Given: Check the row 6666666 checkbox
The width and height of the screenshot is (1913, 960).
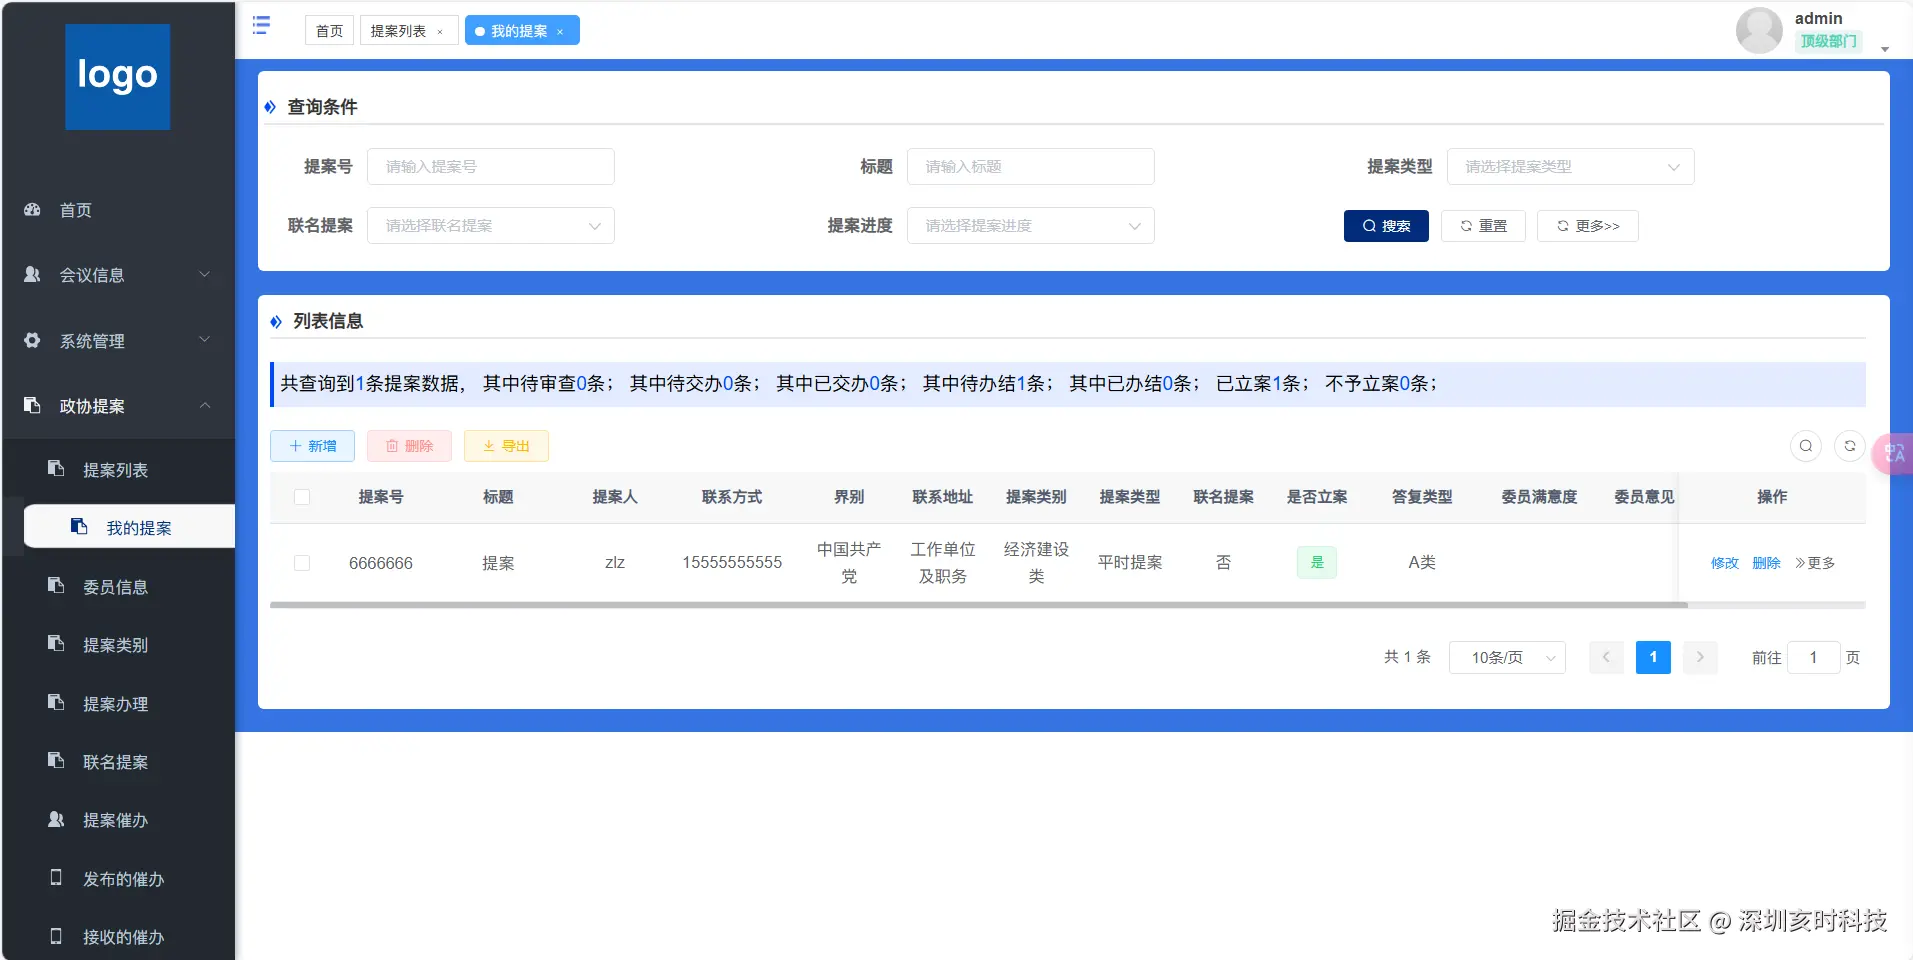Looking at the screenshot, I should (x=302, y=563).
